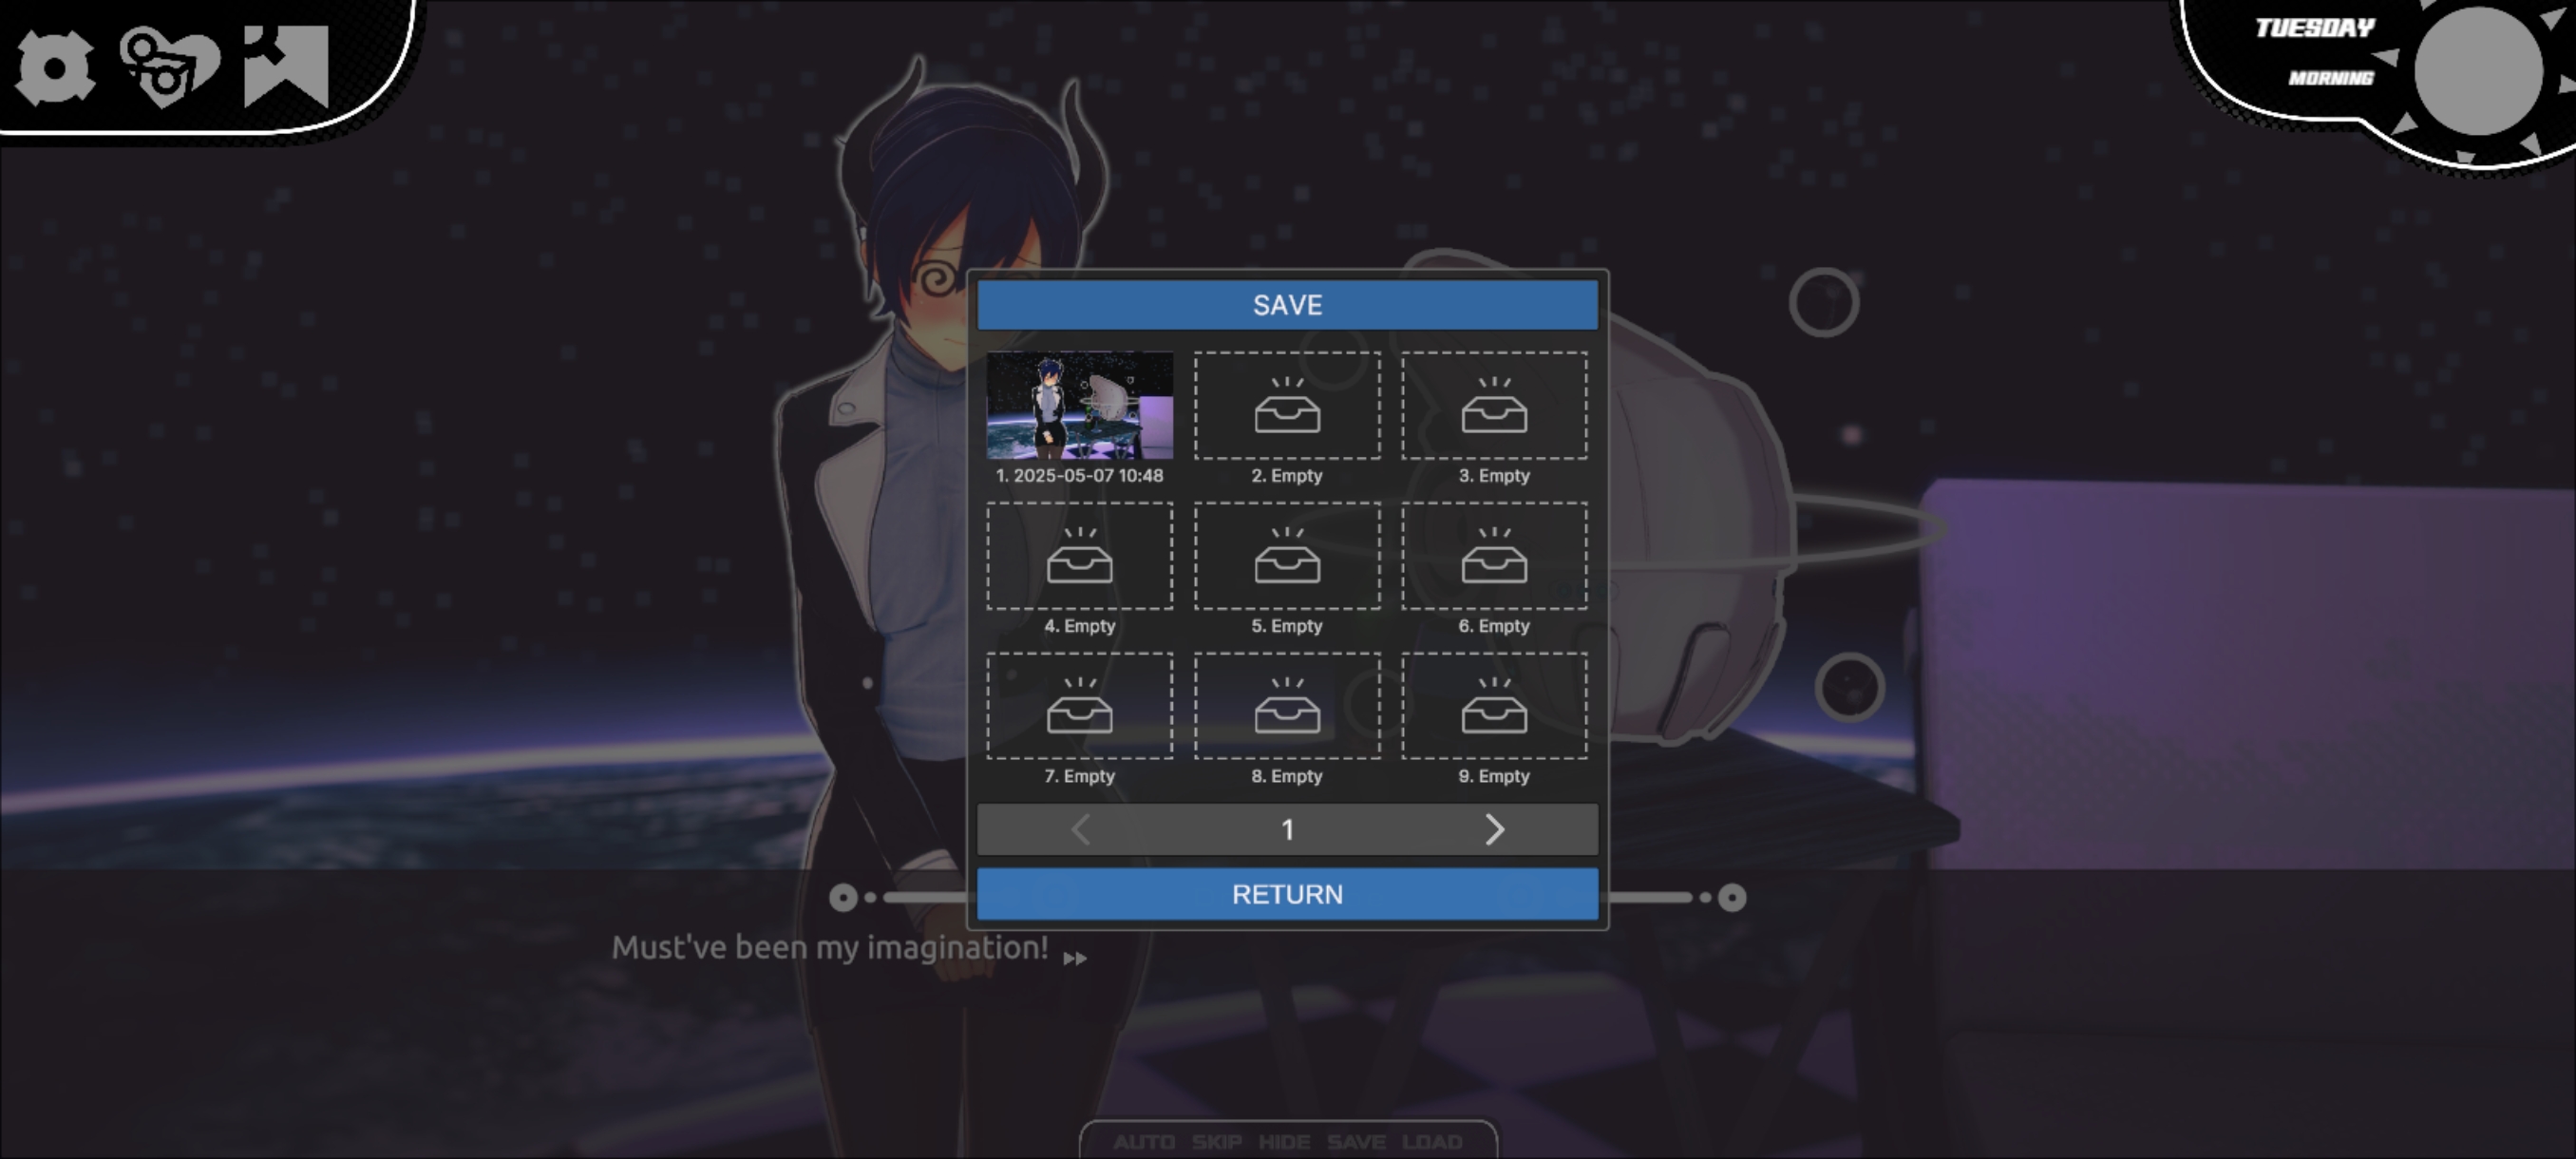Click the dialogue text "Must've been my imagination!"
The width and height of the screenshot is (2576, 1159).
click(830, 948)
